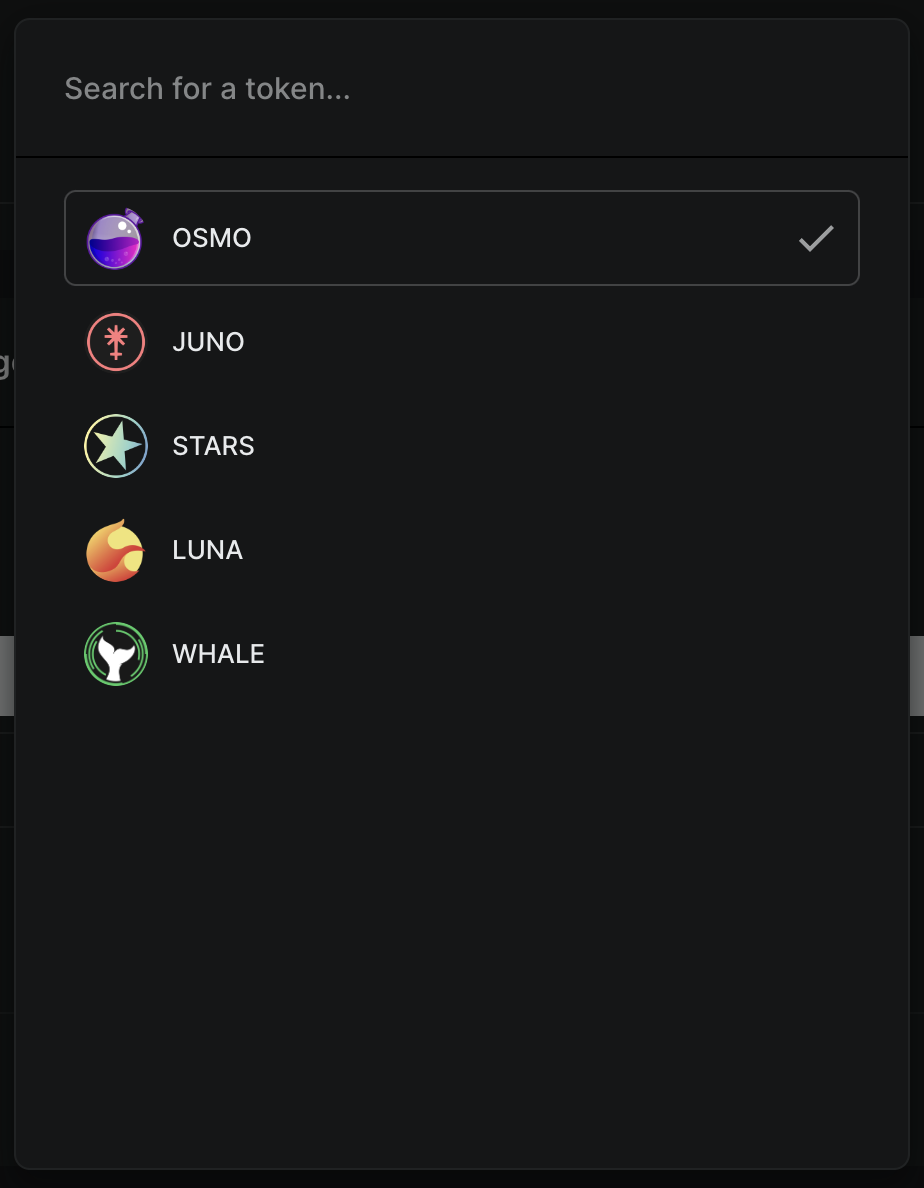
Task: Select the LUNA token label
Action: (207, 550)
